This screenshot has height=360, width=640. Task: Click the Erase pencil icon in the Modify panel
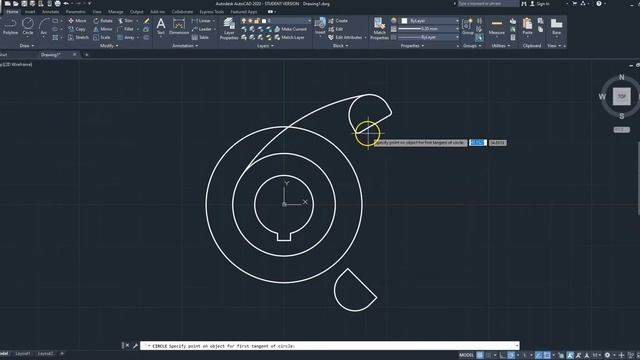click(147, 21)
